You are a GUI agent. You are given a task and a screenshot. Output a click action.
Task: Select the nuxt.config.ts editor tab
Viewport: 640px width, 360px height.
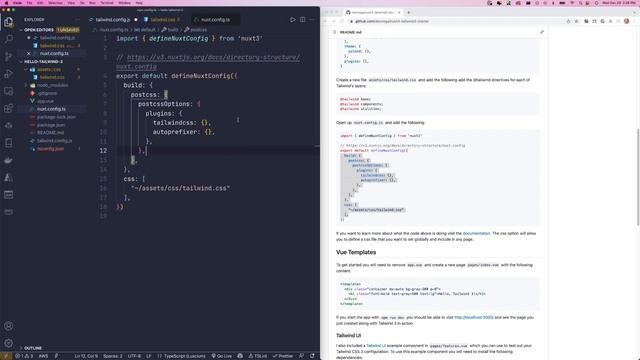[x=215, y=20]
